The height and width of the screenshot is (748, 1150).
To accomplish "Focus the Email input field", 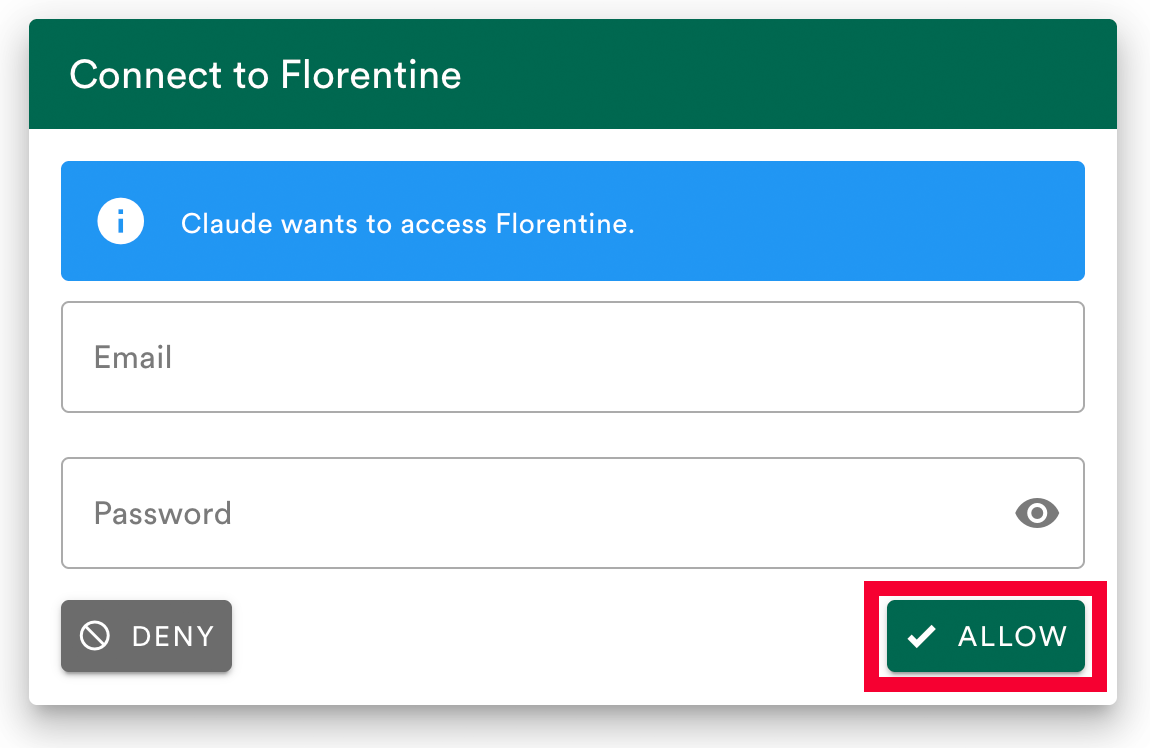I will click(572, 357).
